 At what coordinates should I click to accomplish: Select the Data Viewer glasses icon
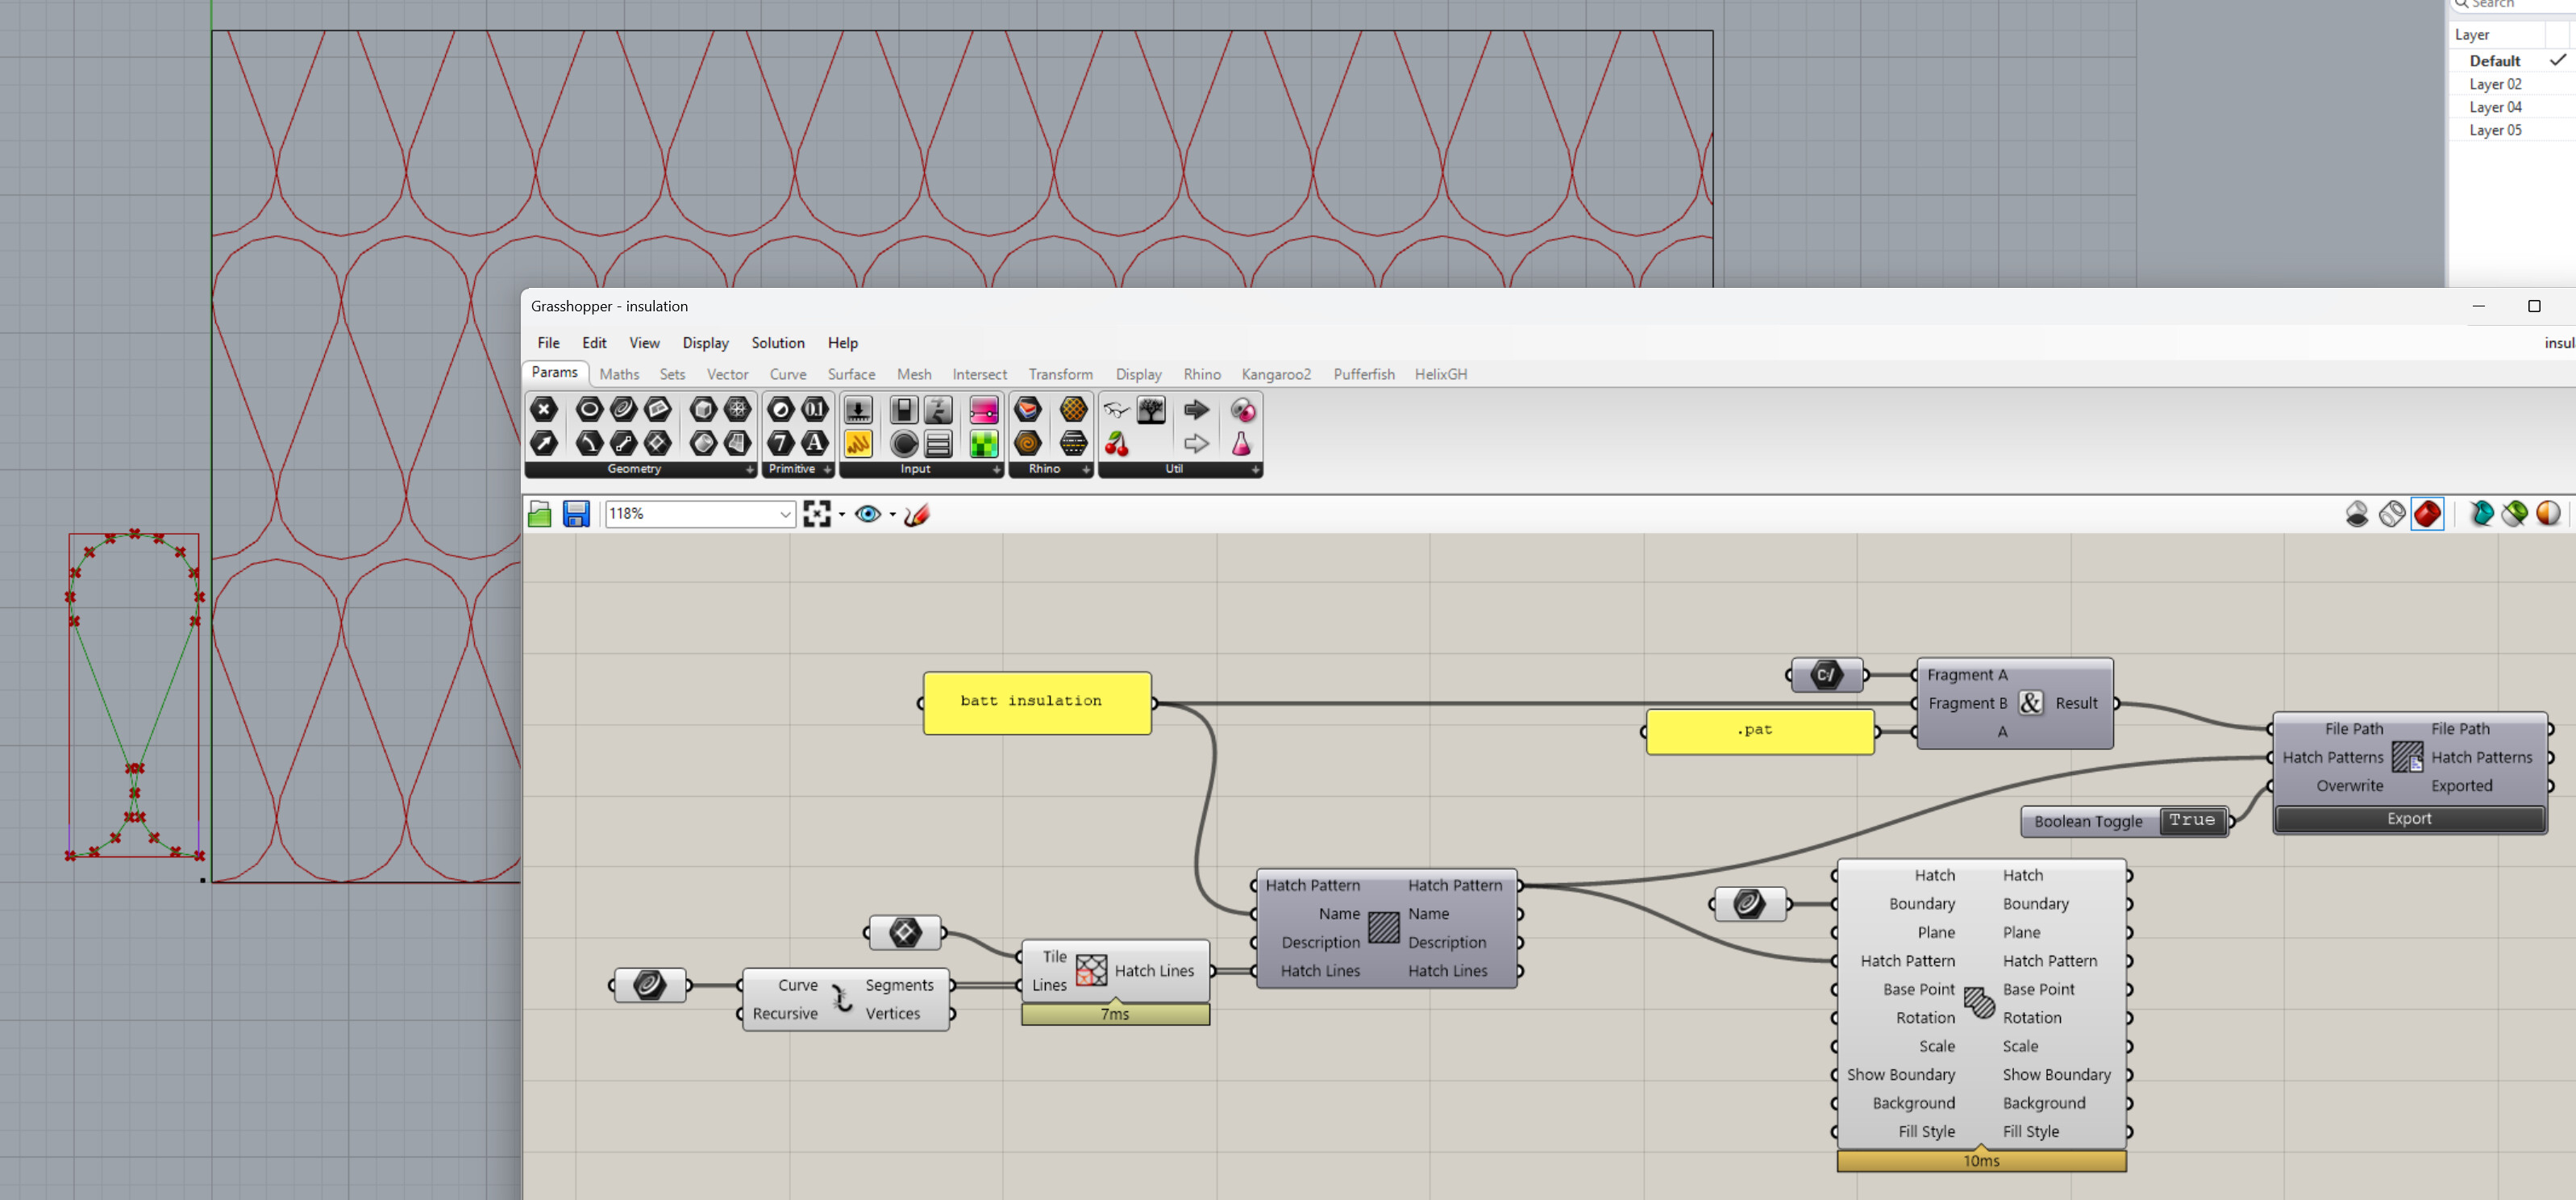pos(1117,409)
